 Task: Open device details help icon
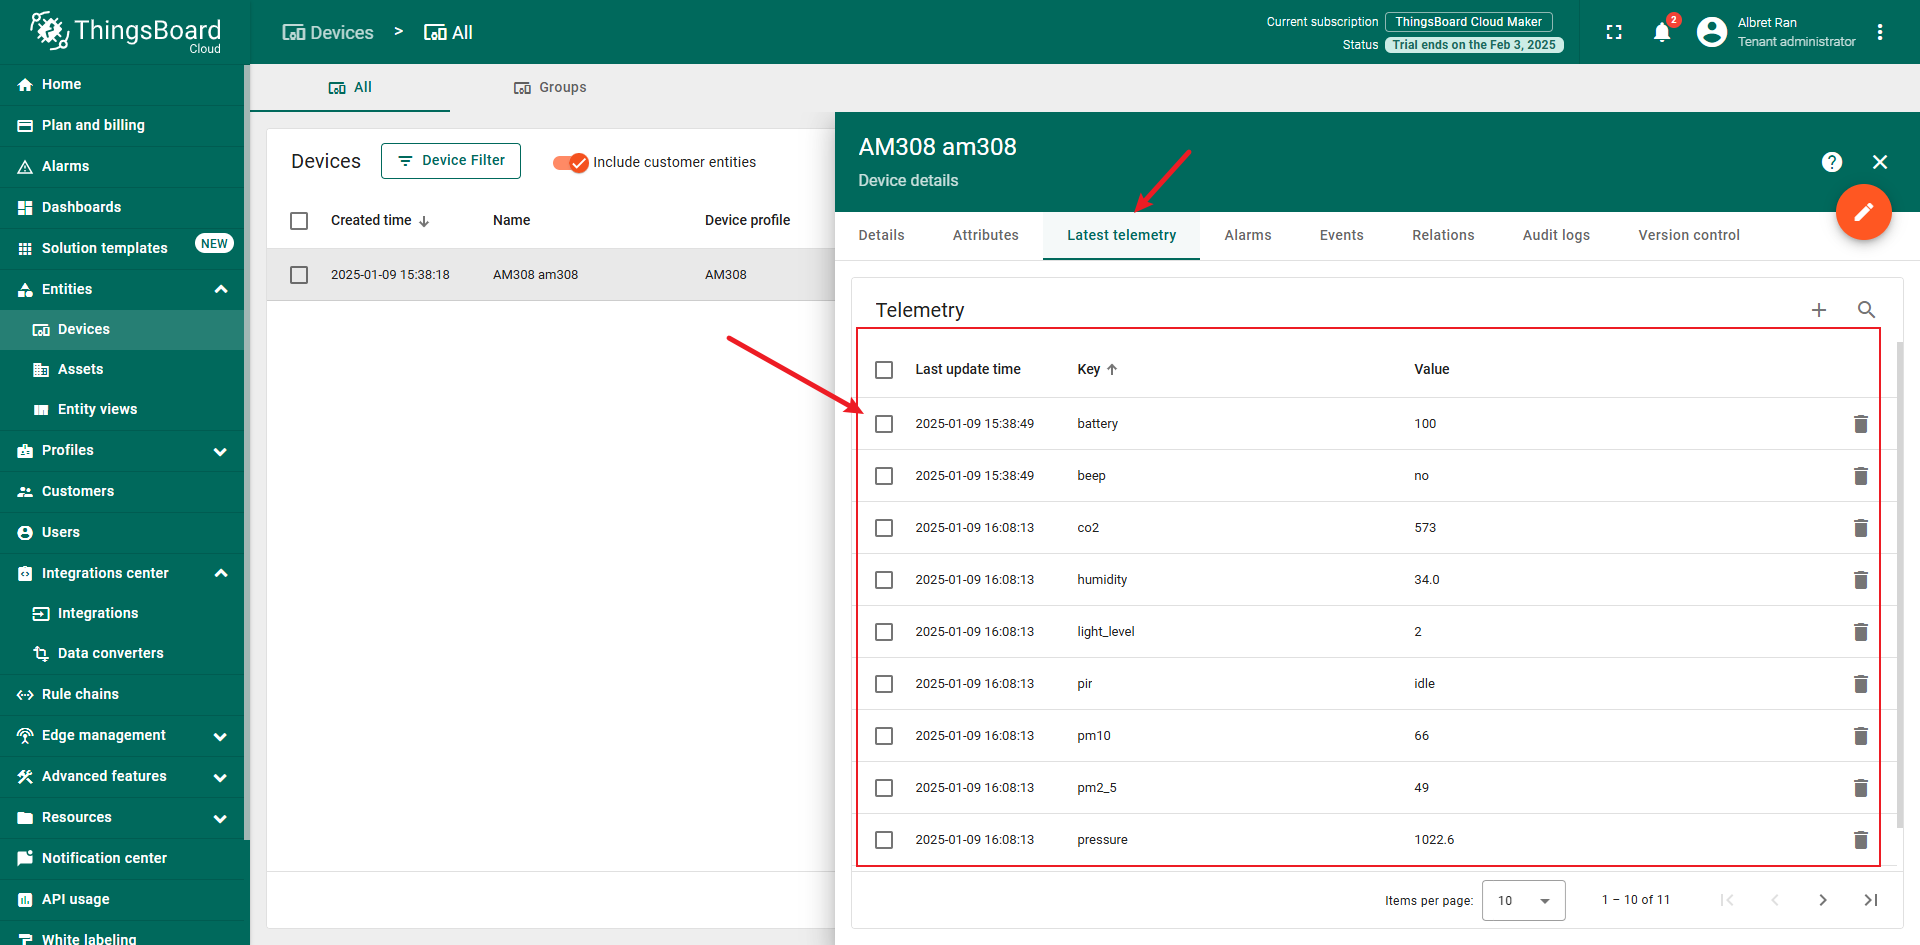click(1832, 162)
